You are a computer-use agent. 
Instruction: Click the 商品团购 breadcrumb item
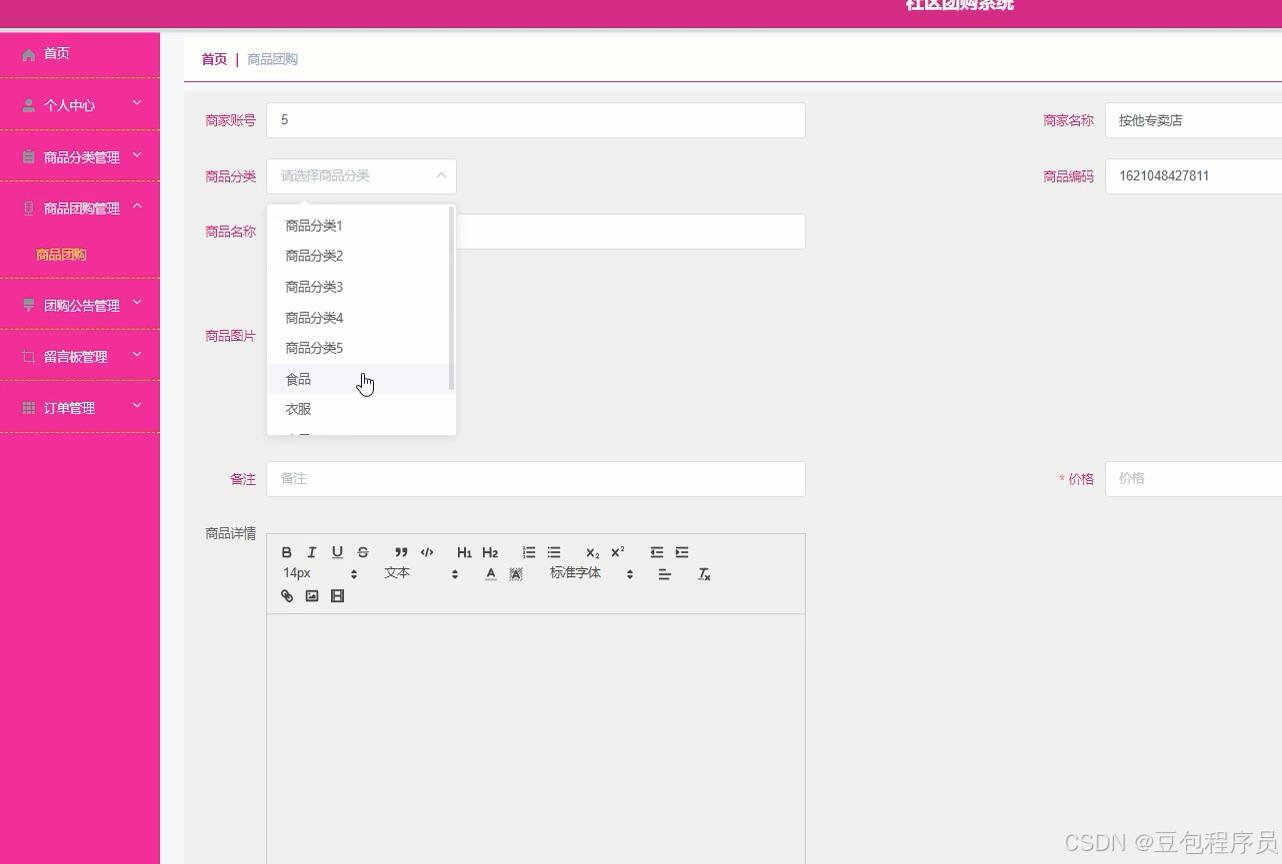[x=272, y=59]
